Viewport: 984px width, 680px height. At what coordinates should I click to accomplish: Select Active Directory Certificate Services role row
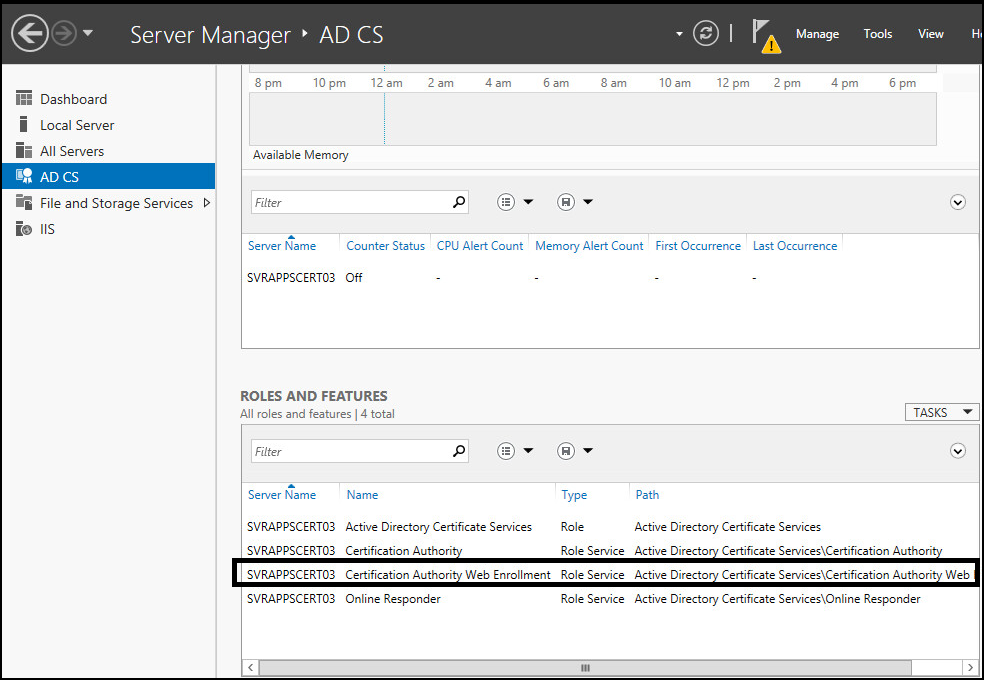click(x=609, y=527)
